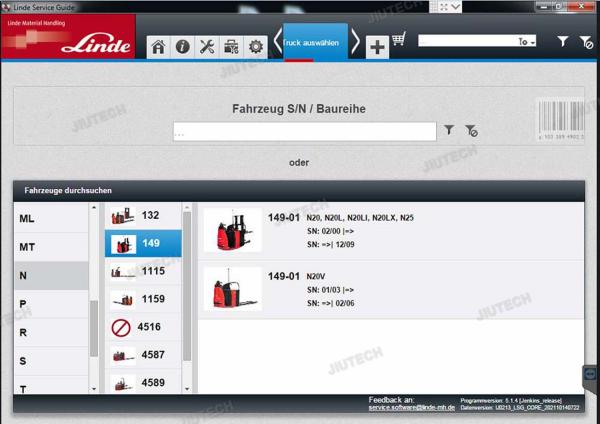This screenshot has height=424, width=600.
Task: Open the Info icon in toolbar
Action: coord(183,47)
